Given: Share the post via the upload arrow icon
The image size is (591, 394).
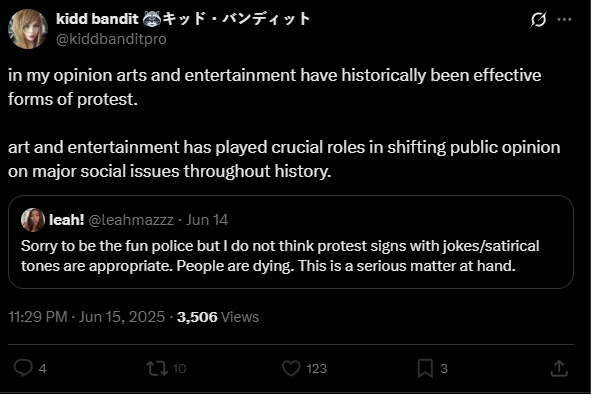Looking at the screenshot, I should point(559,368).
